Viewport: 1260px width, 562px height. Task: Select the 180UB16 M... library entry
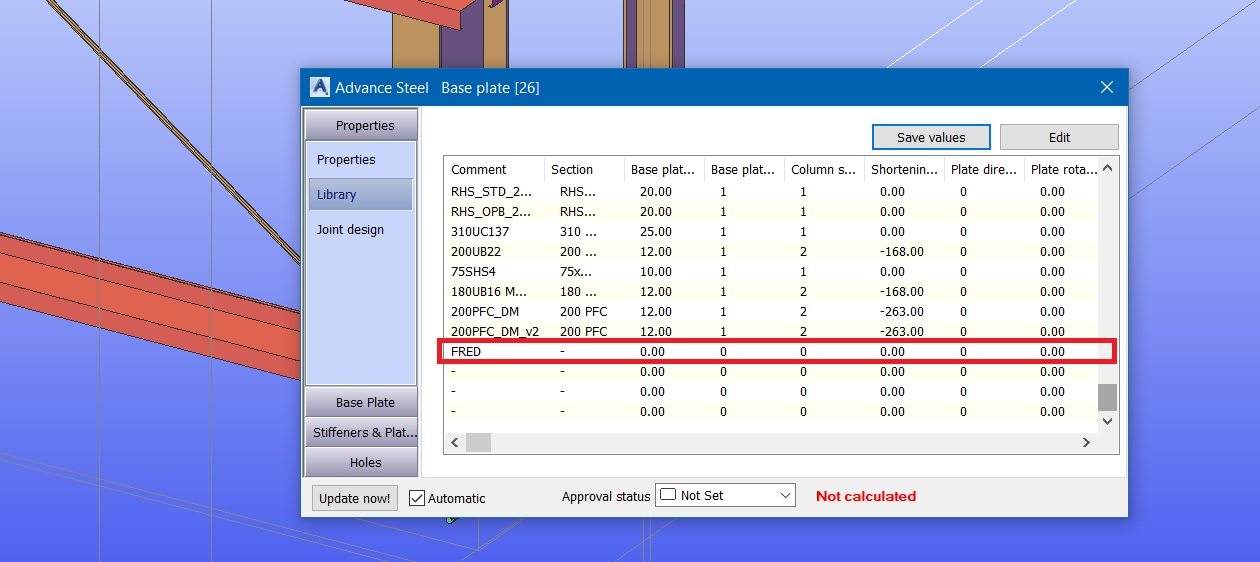pyautogui.click(x=771, y=291)
